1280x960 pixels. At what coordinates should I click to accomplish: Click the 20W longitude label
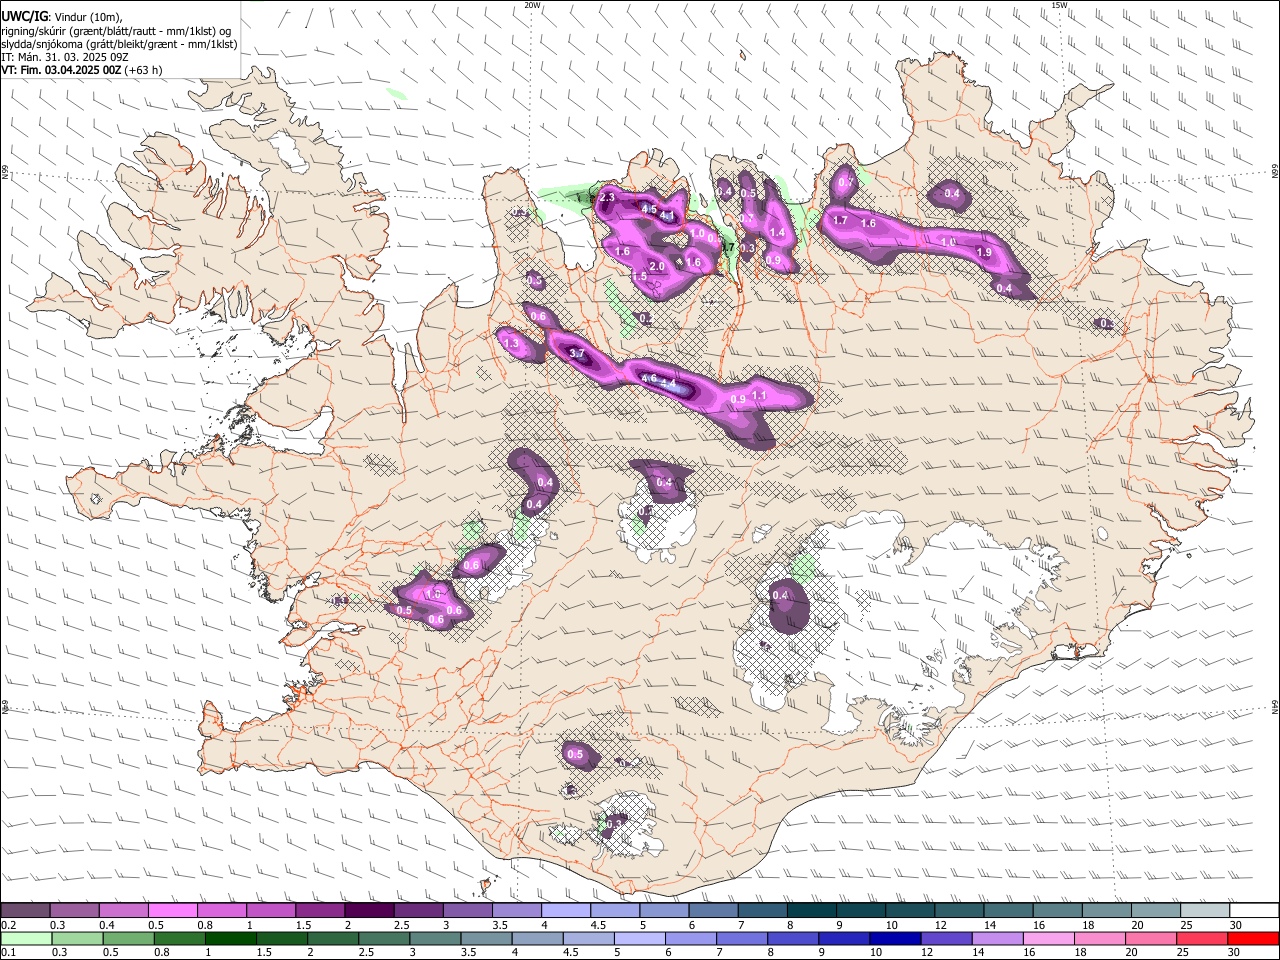[532, 5]
